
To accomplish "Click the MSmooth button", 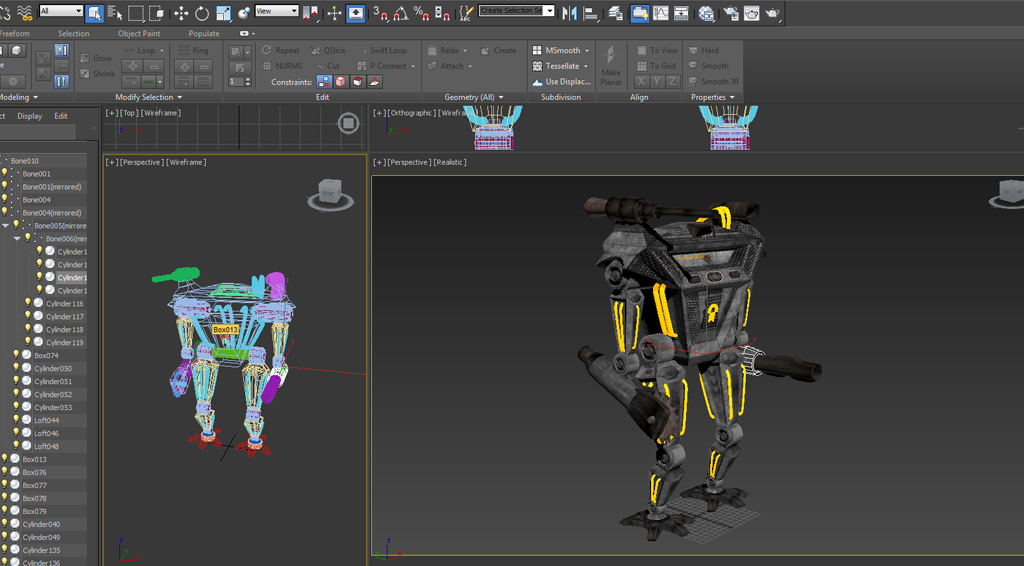I will click(x=564, y=50).
